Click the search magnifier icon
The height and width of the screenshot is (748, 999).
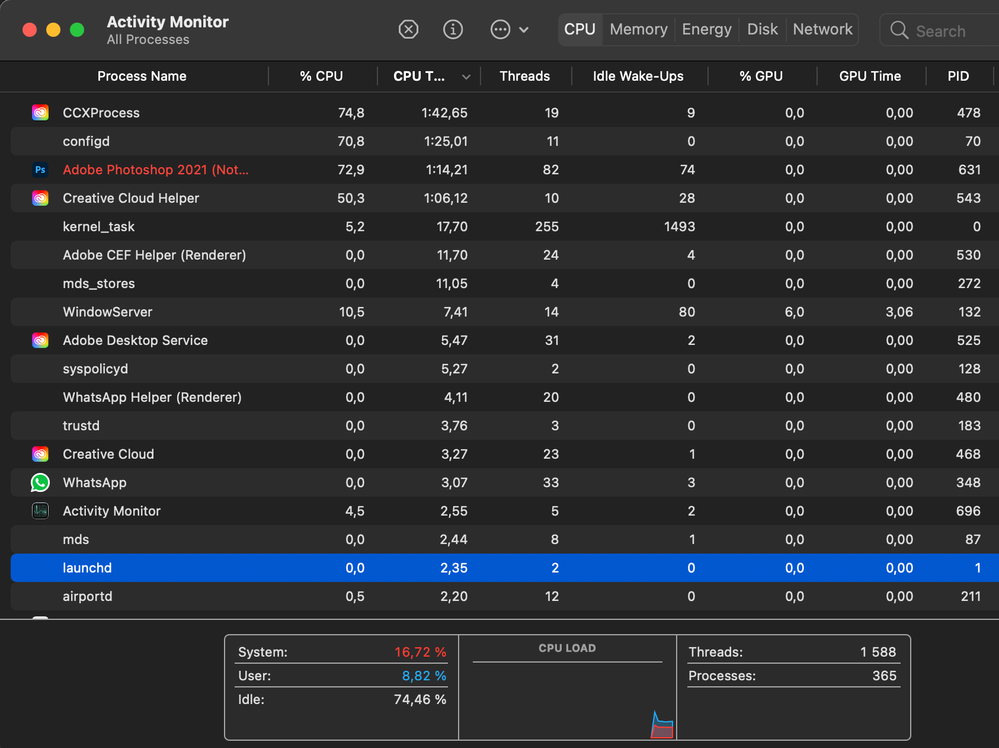[899, 30]
